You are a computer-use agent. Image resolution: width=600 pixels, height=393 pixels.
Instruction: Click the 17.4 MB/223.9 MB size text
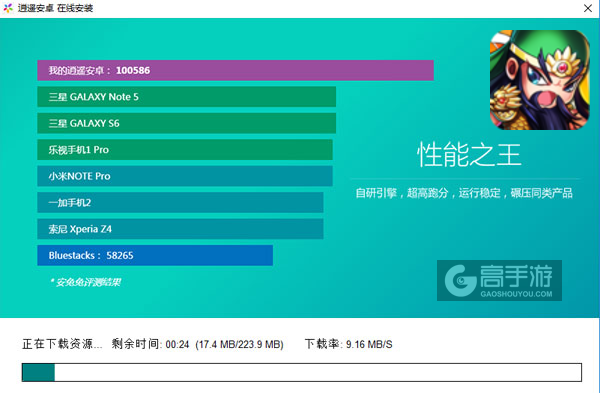(240, 344)
